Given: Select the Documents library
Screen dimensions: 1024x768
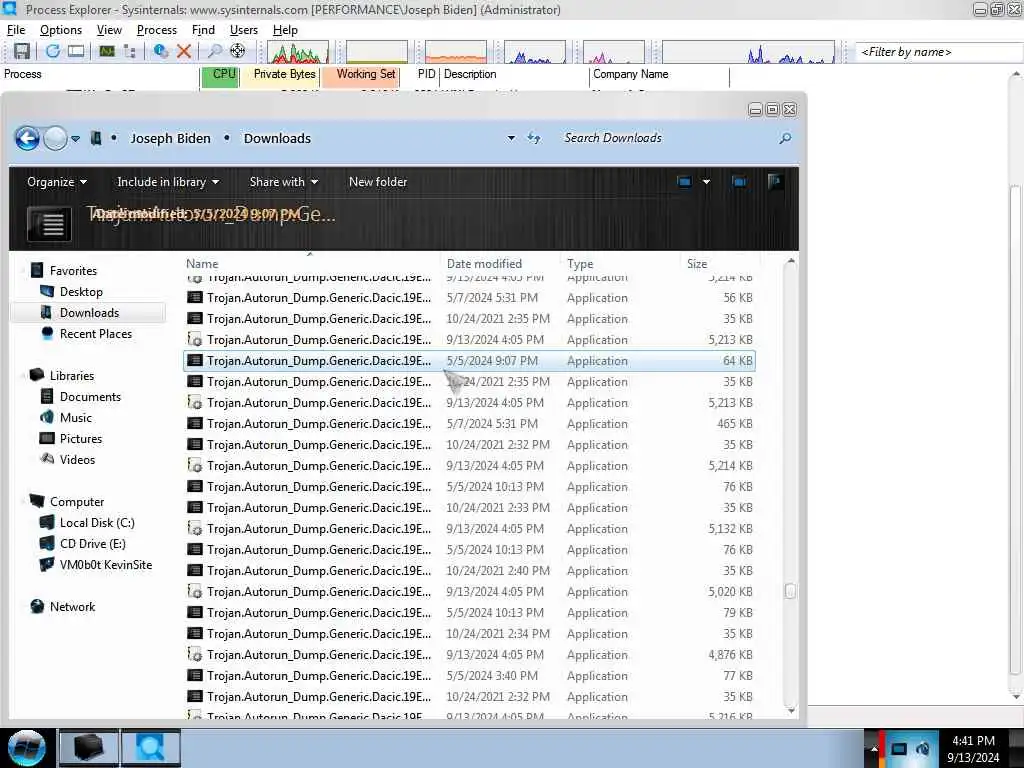Looking at the screenshot, I should [90, 397].
